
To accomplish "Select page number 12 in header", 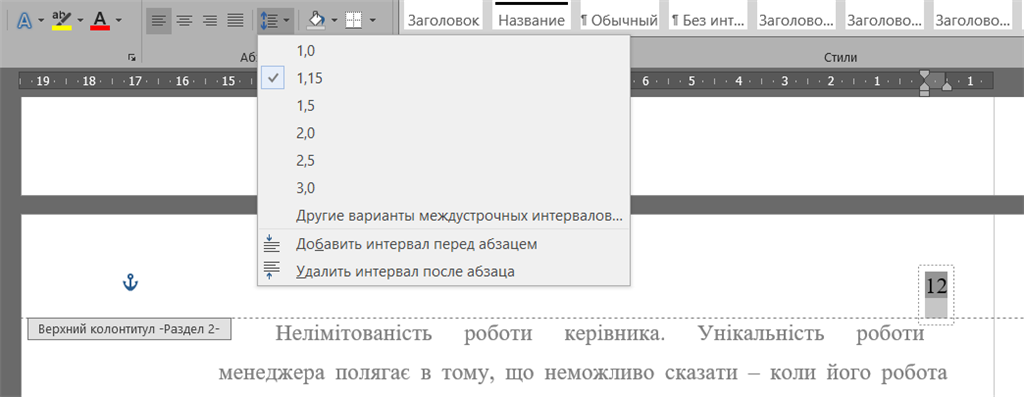I will coord(936,286).
